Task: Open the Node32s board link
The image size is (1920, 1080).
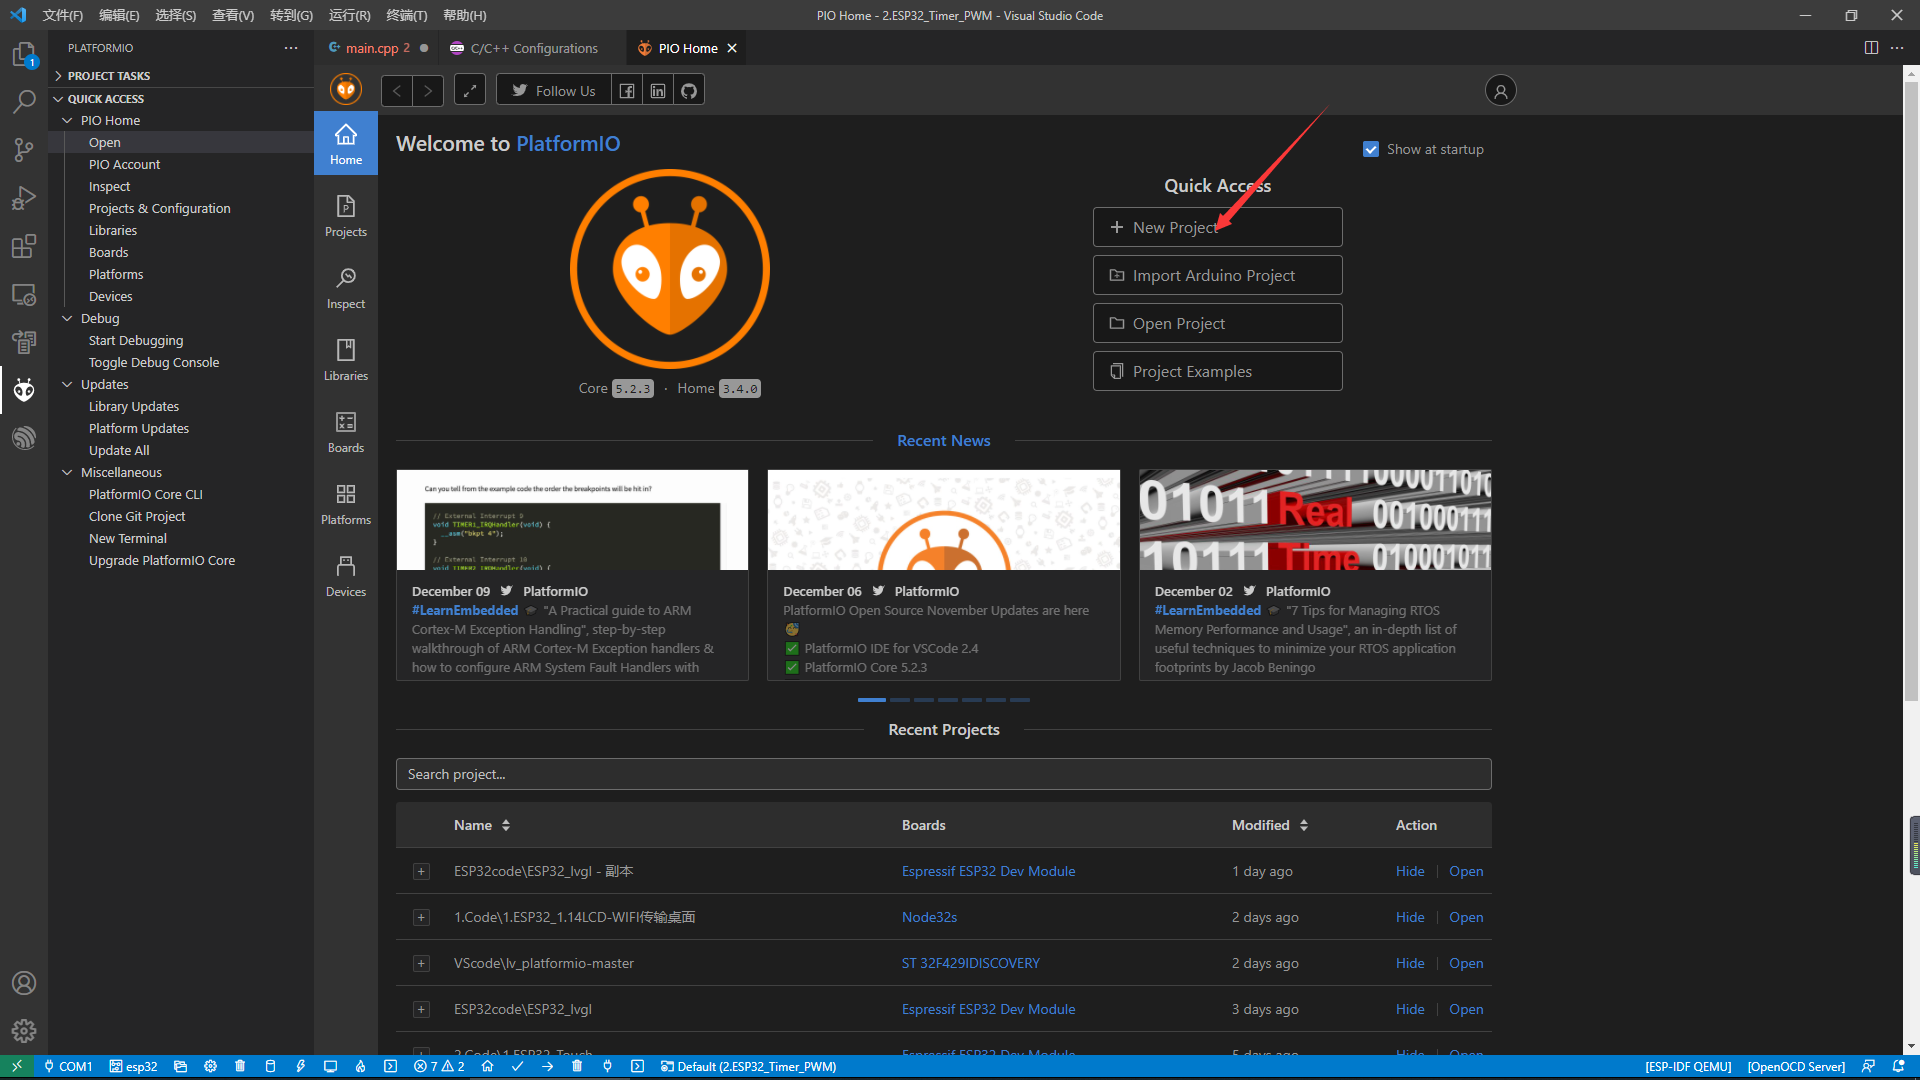Action: (929, 917)
